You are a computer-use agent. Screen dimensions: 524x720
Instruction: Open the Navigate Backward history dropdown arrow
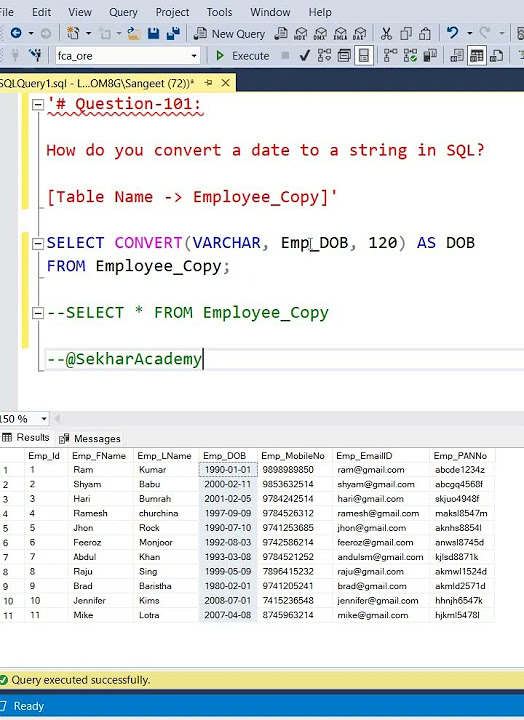pyautogui.click(x=31, y=34)
